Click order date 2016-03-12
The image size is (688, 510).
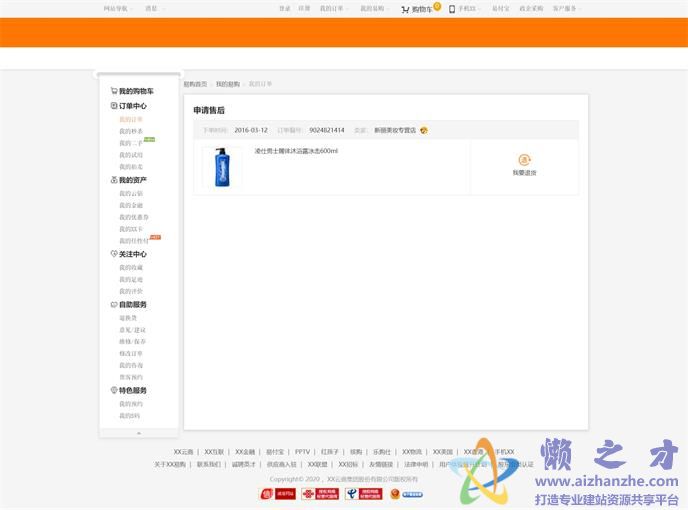point(251,130)
